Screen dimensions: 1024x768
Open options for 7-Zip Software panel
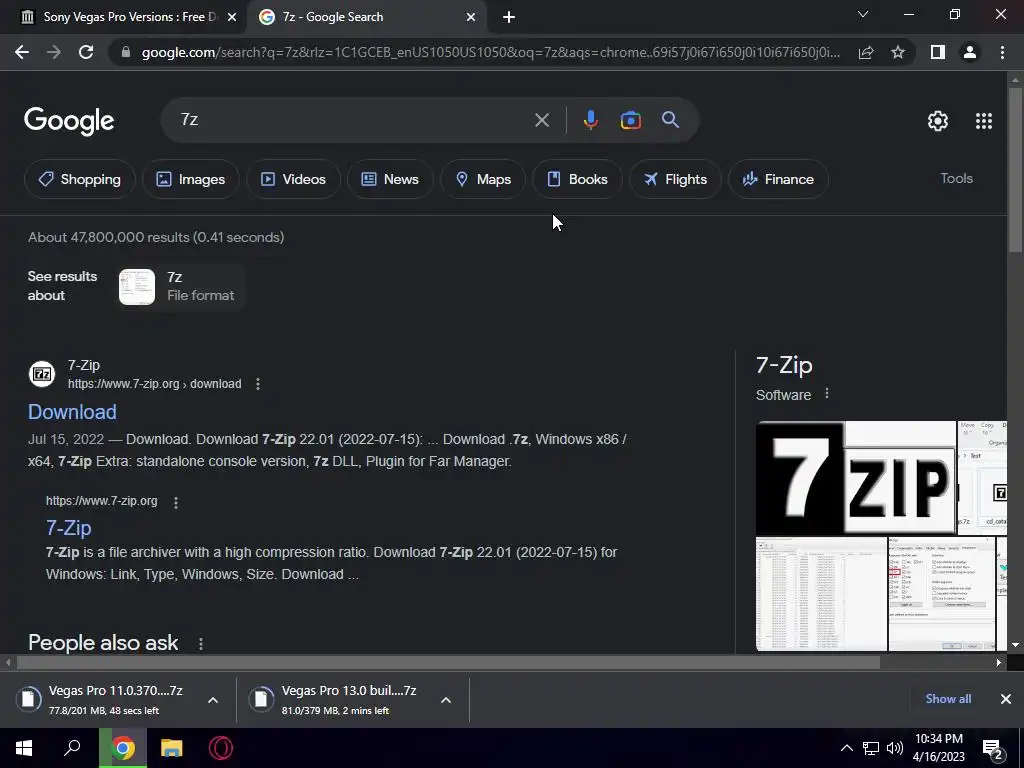click(827, 394)
